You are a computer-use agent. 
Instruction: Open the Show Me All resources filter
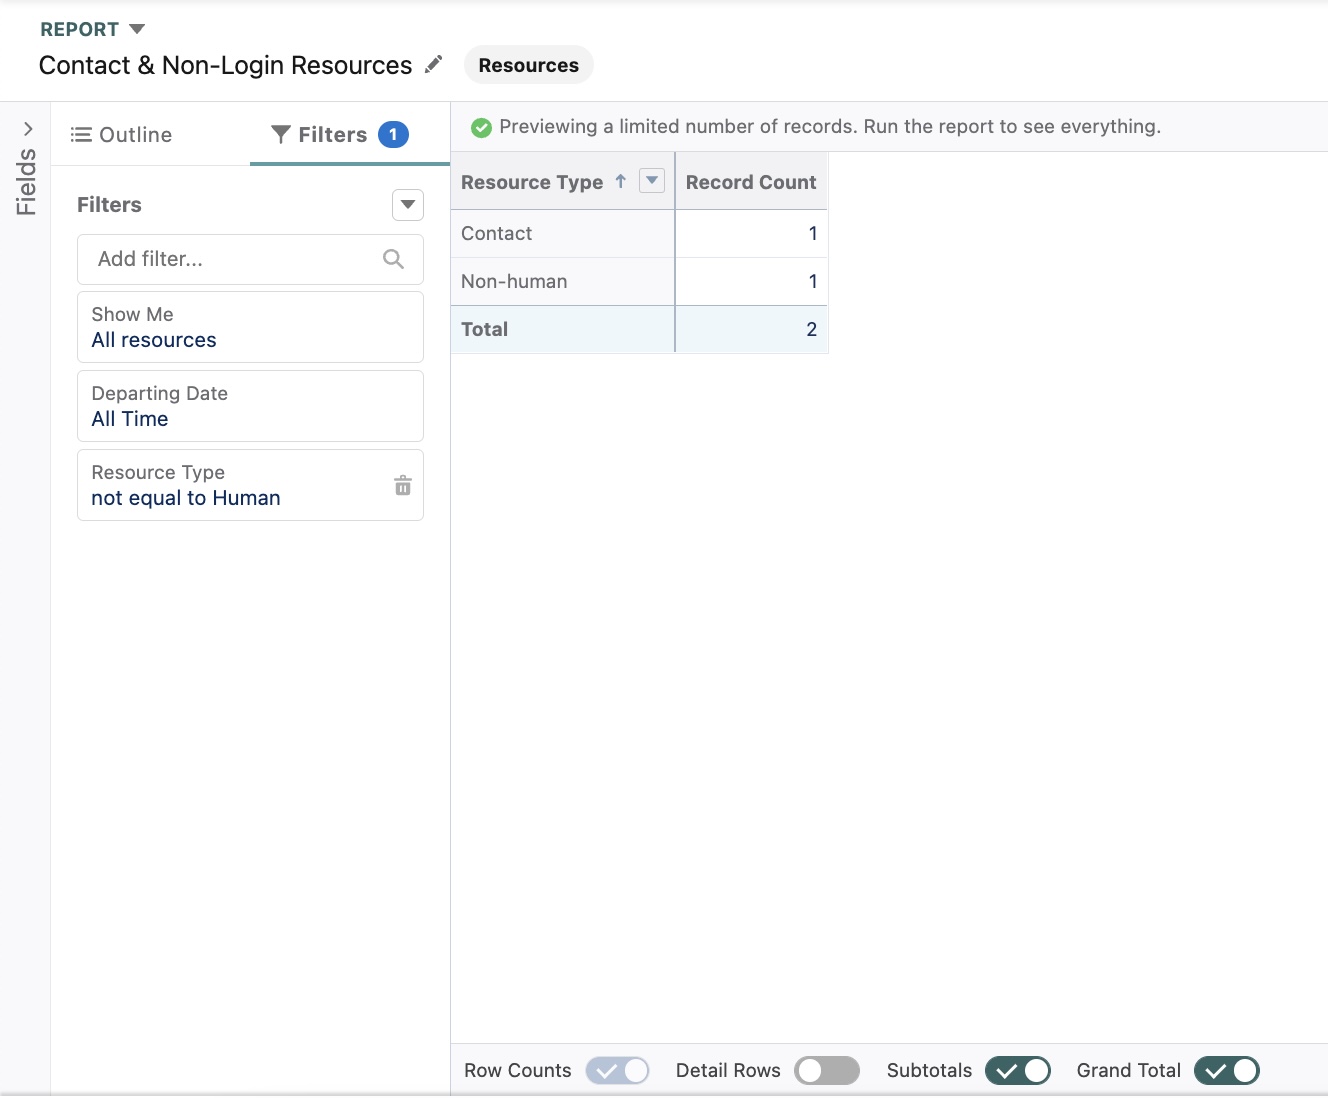(250, 327)
